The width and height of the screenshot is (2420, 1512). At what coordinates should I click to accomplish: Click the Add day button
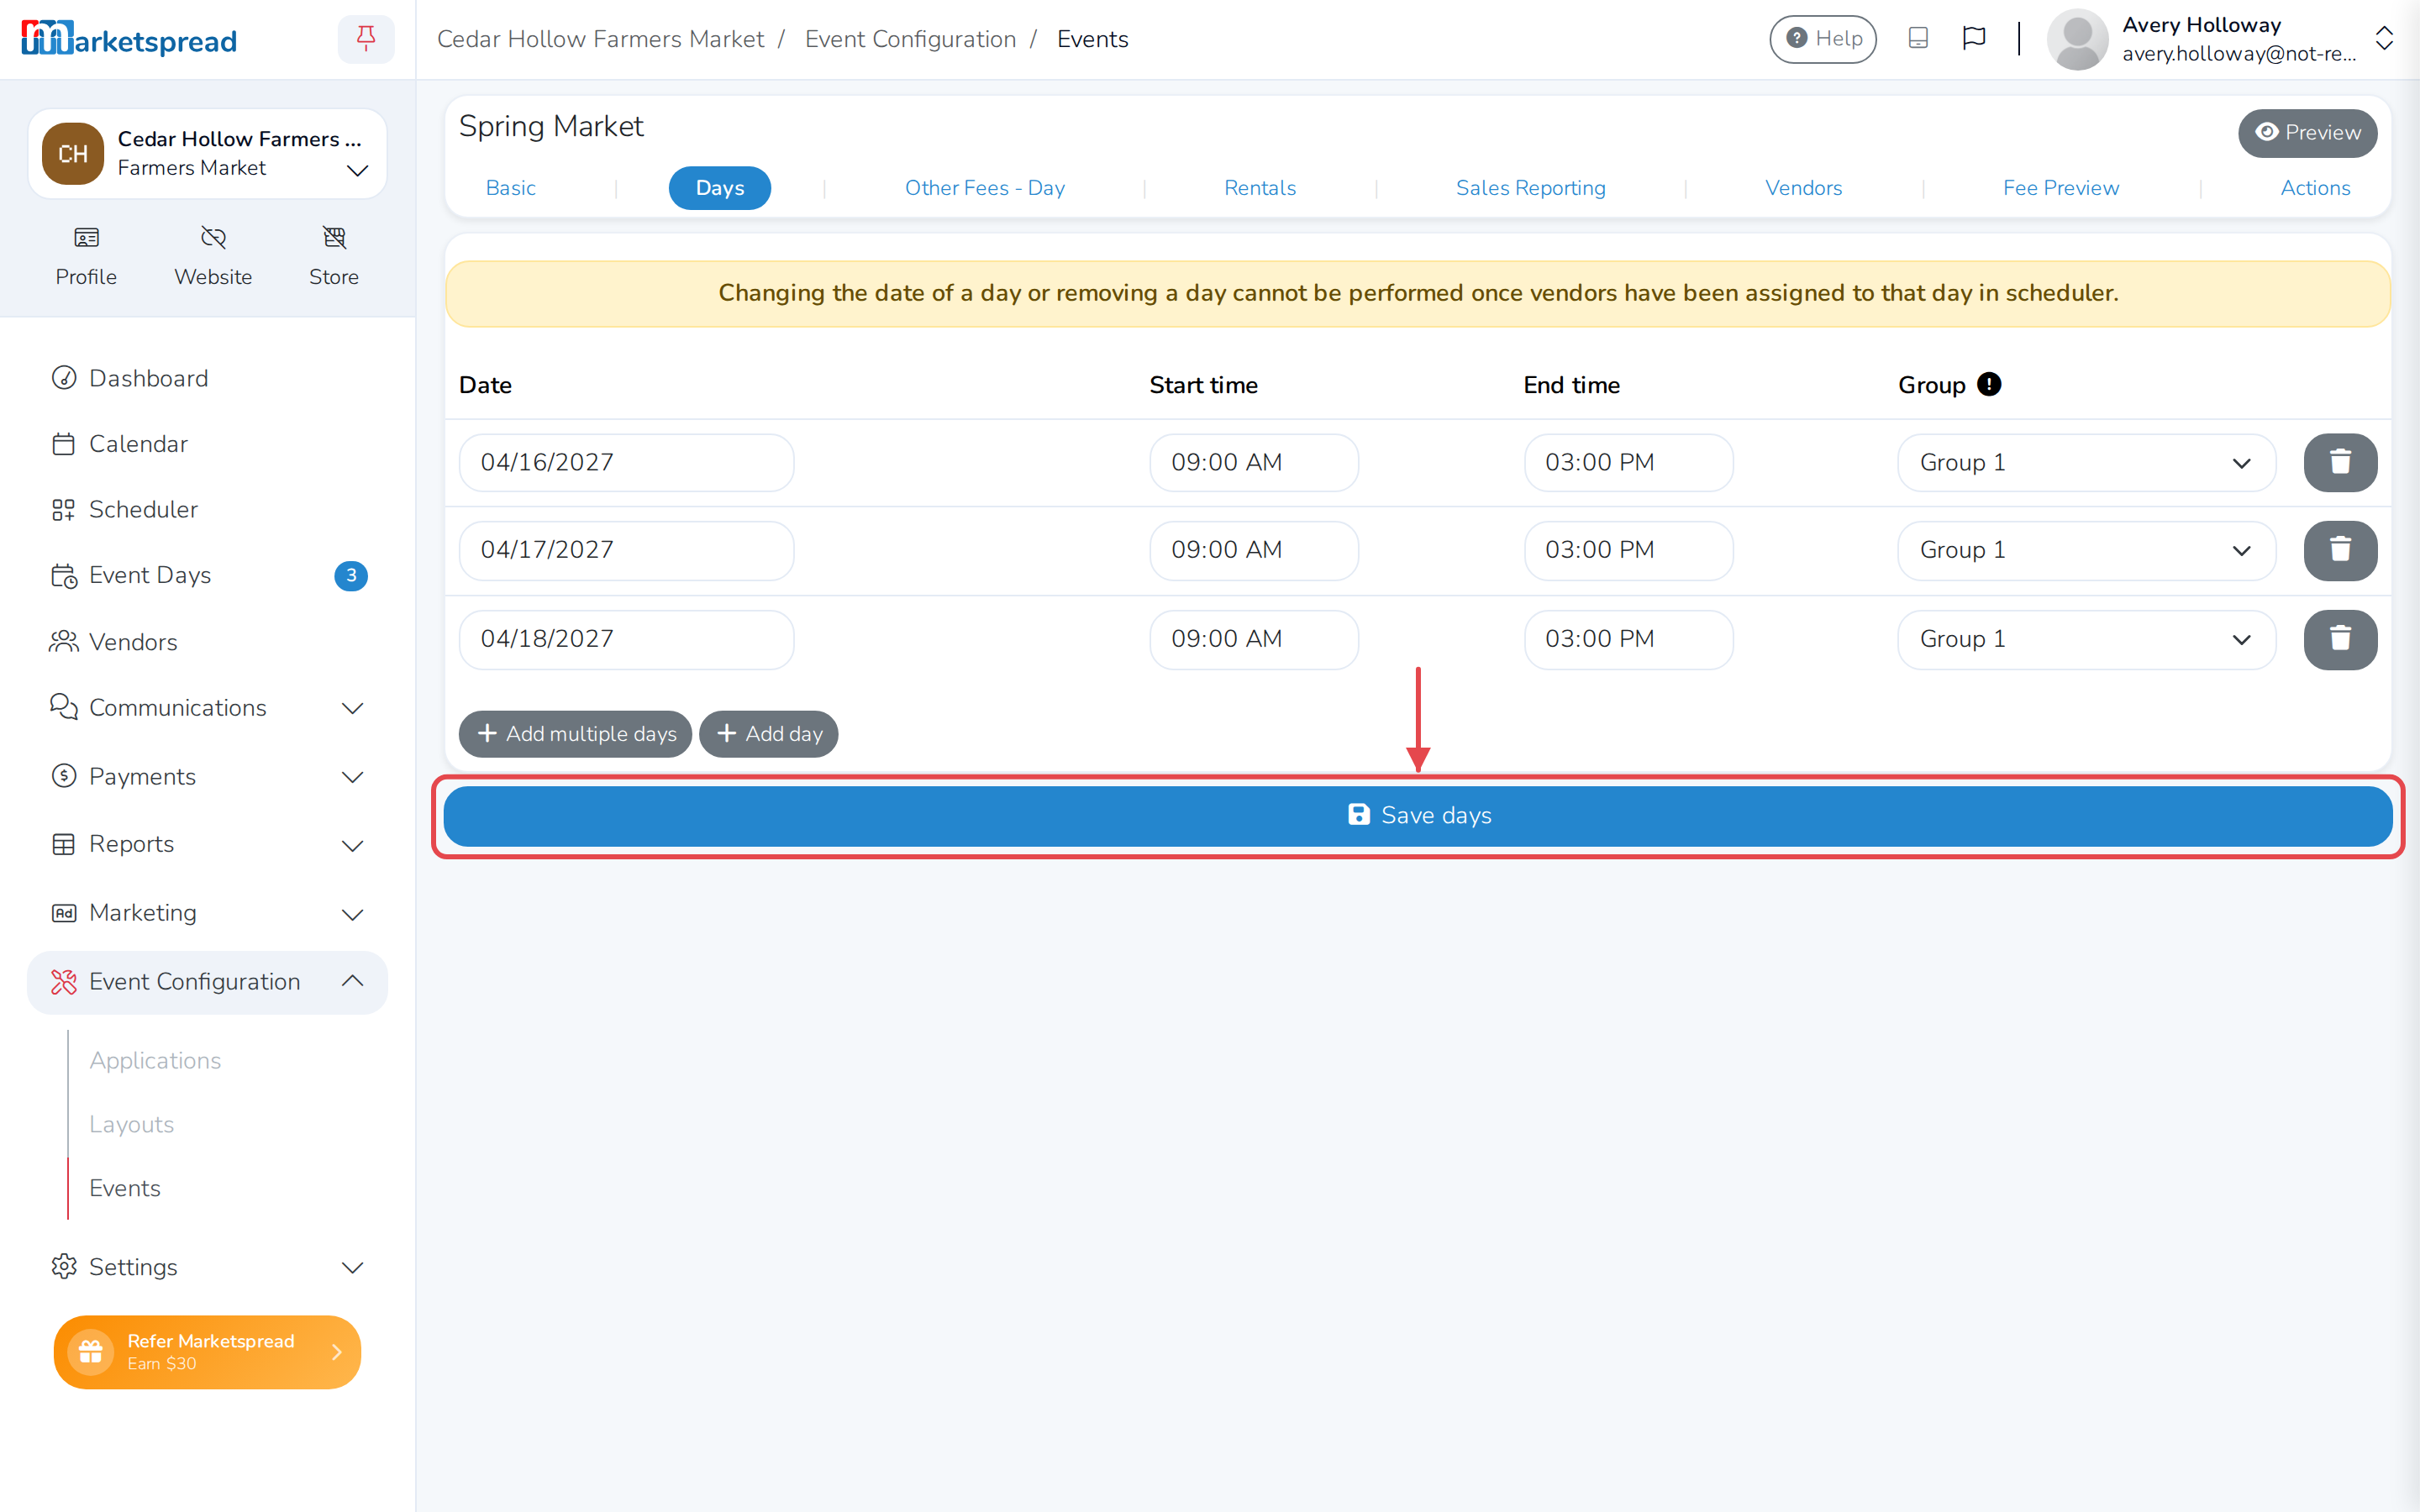click(x=768, y=734)
